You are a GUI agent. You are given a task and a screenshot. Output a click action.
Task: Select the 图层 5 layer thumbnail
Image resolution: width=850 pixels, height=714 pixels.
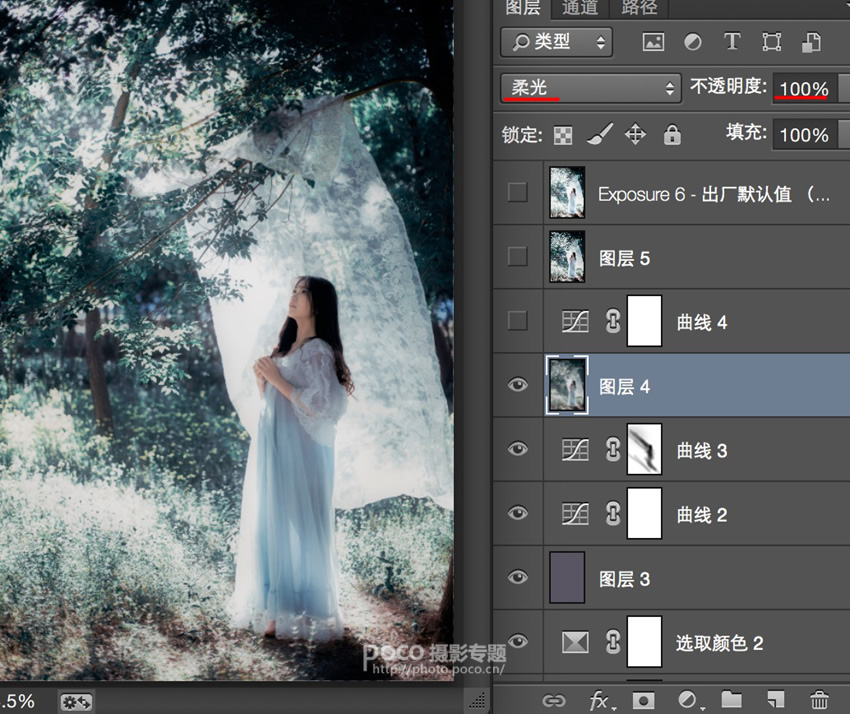pos(567,256)
